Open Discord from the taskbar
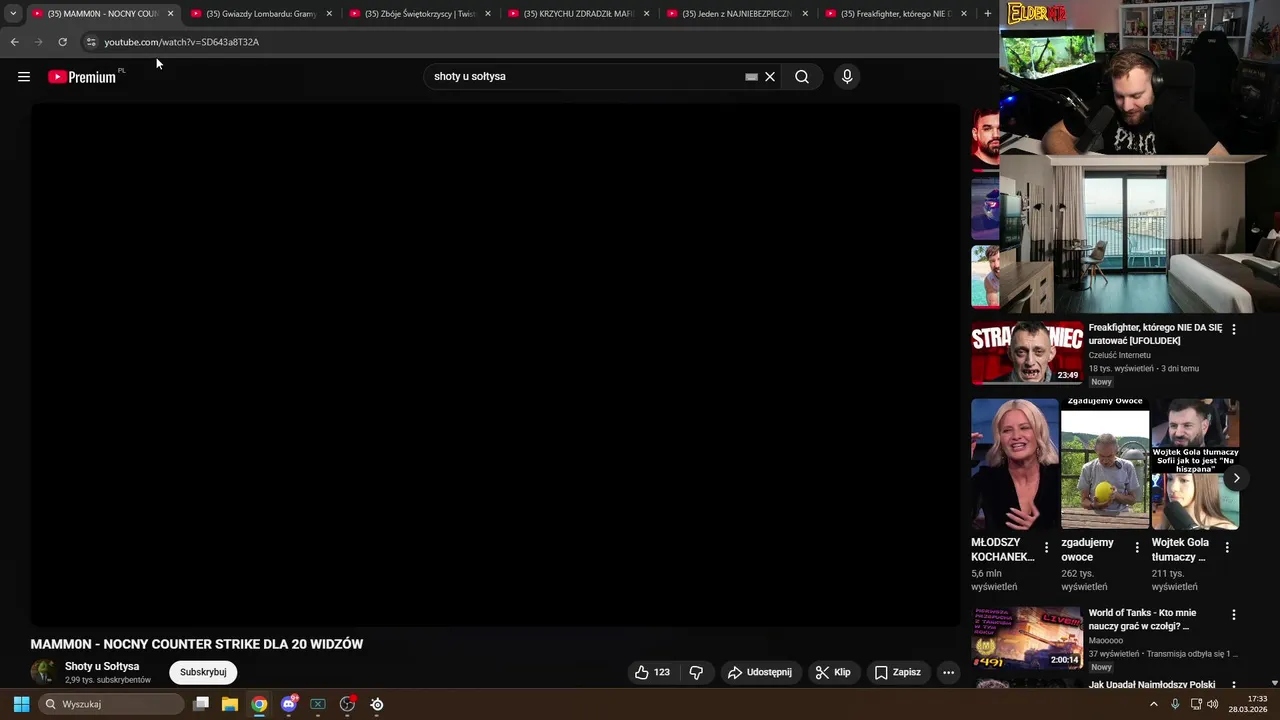Viewport: 1280px width, 720px height. point(289,704)
